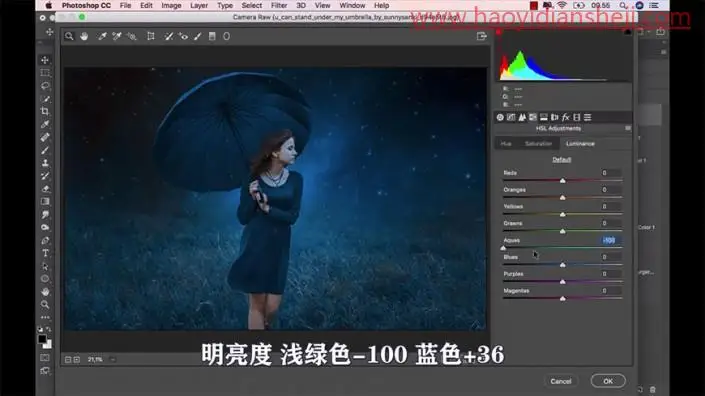Select the Rectangular Marquee tool
705x396 pixels.
click(x=45, y=73)
